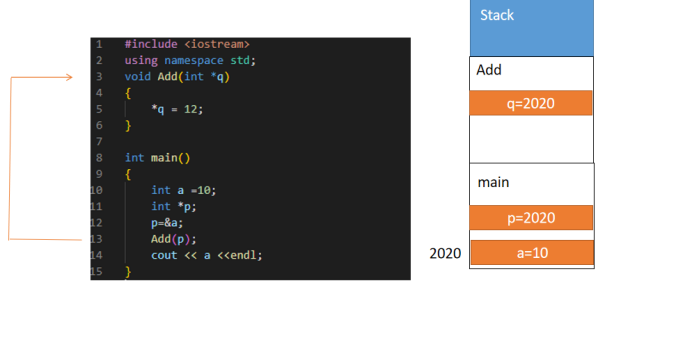Click the empty space inside Add frame
Viewport: 692px width, 364px height.
click(531, 139)
